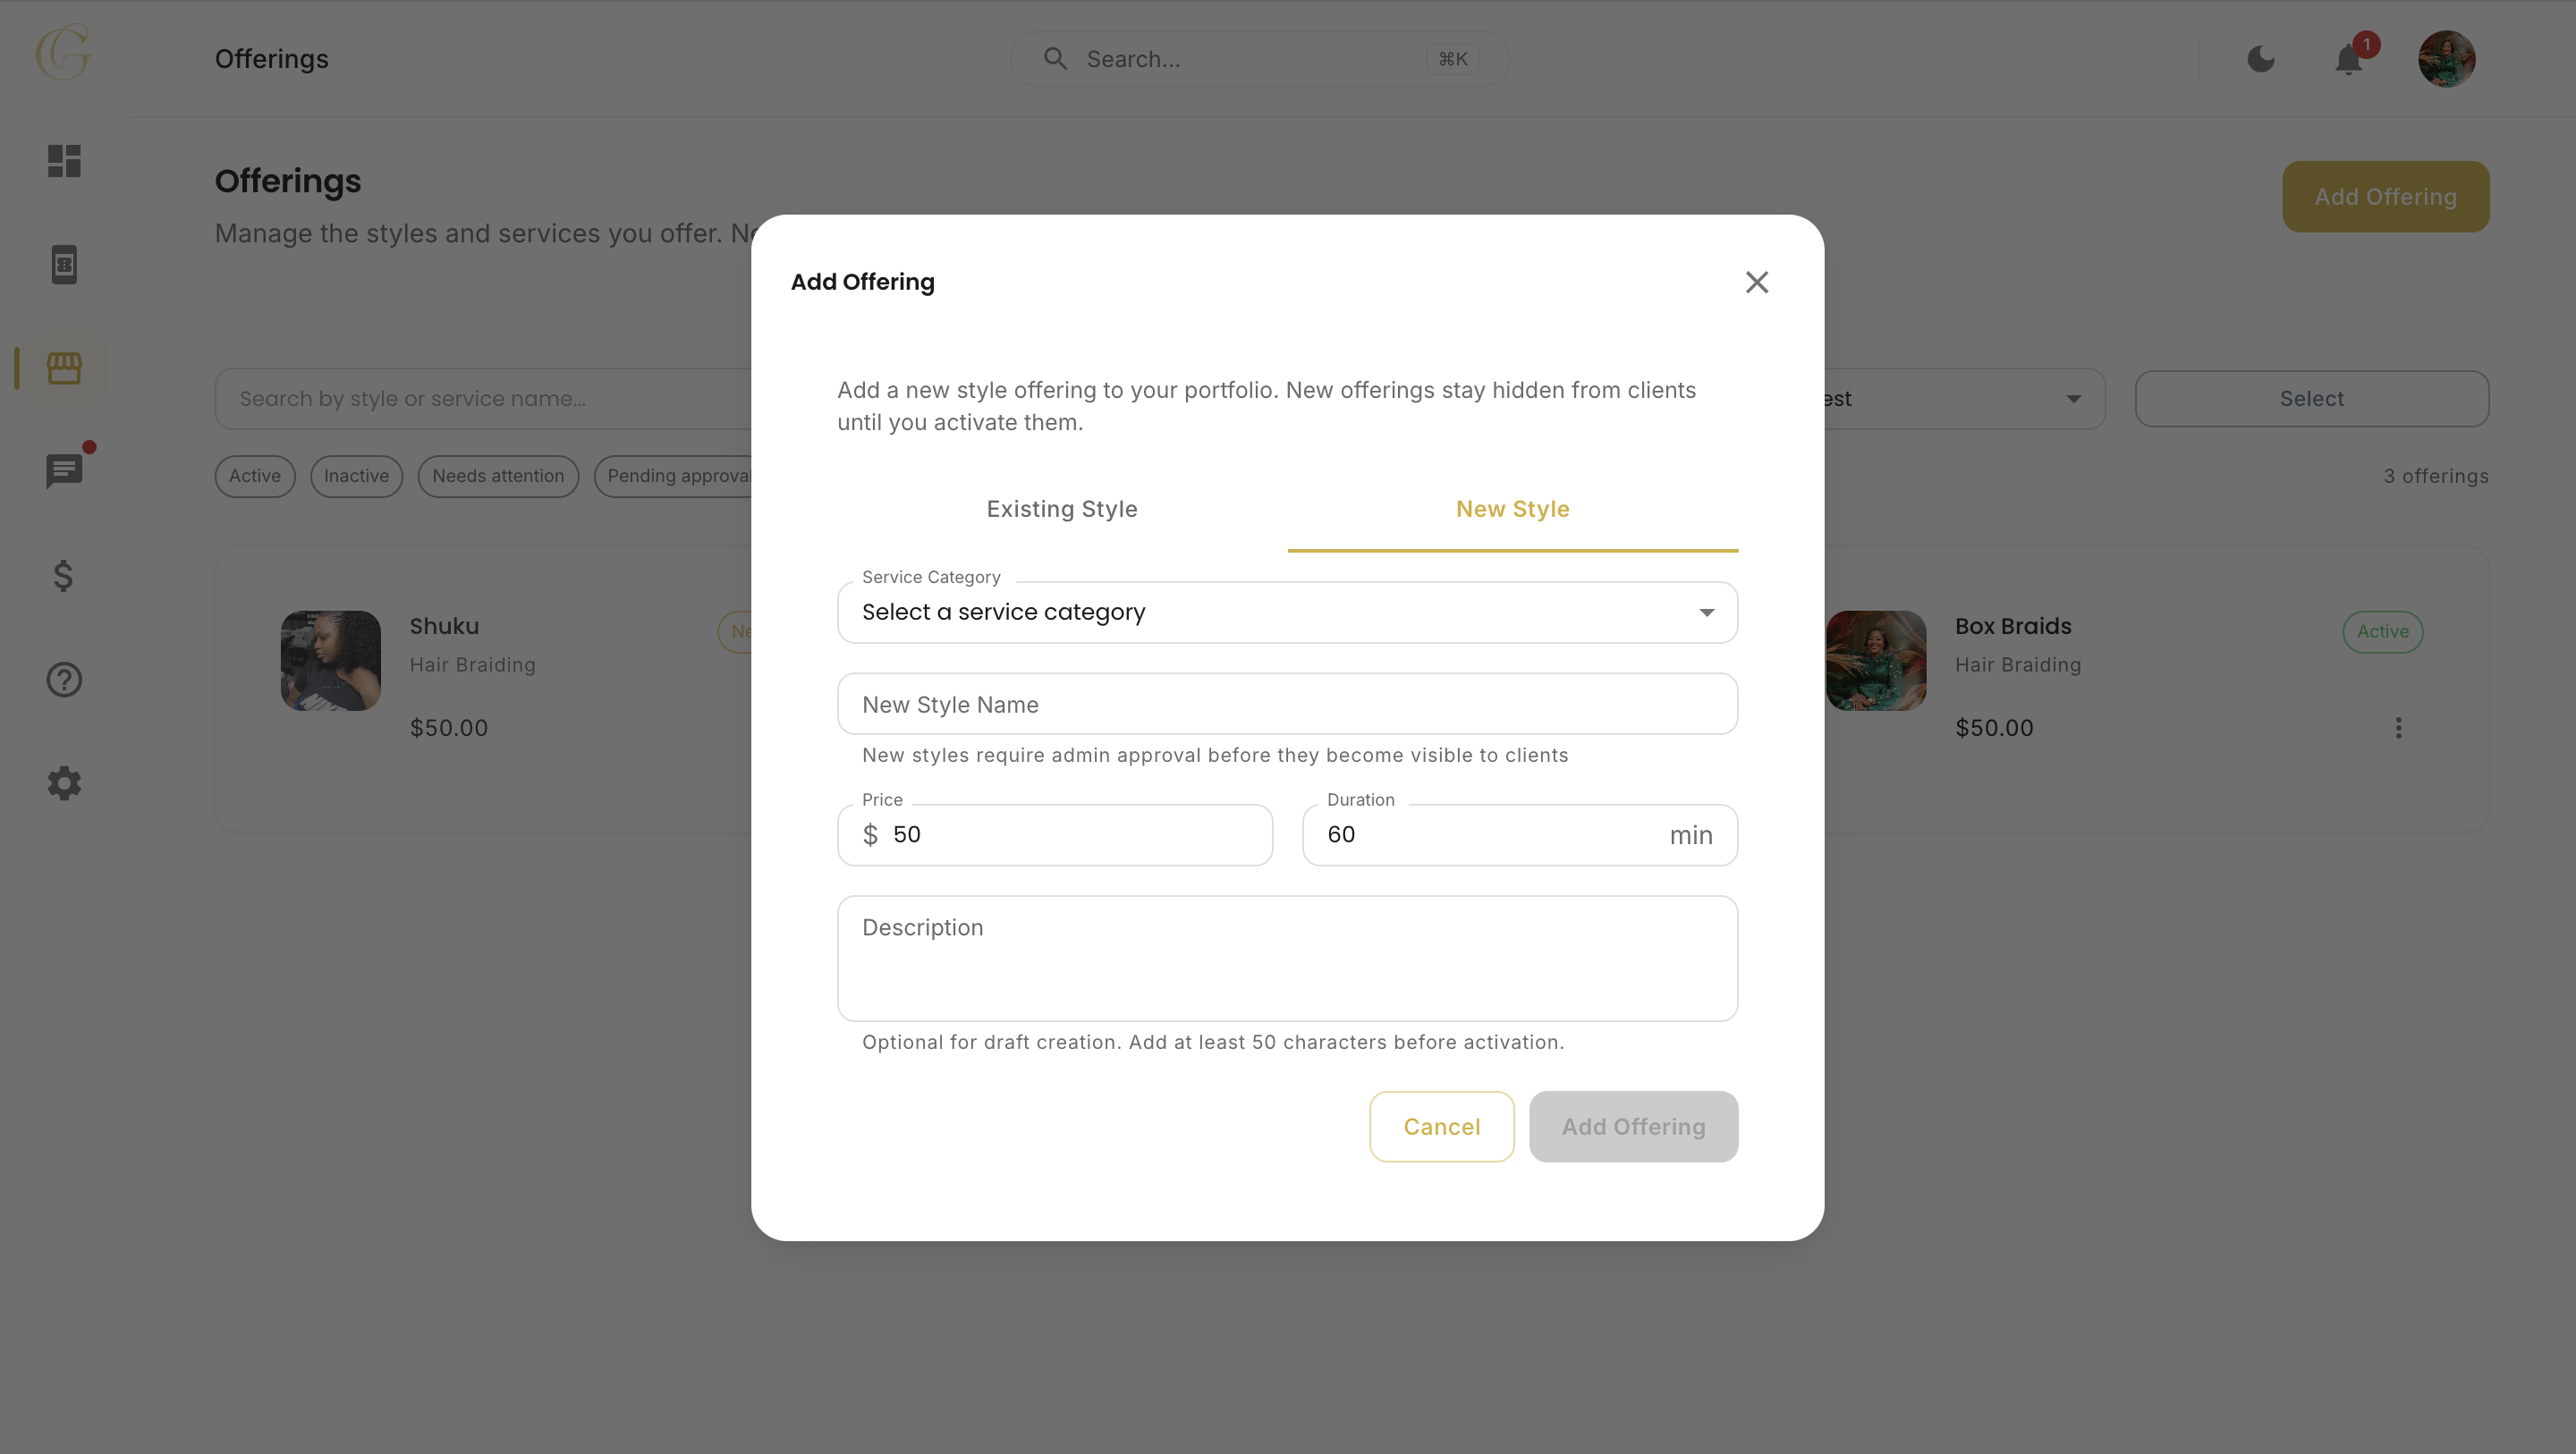
Task: Open the earnings dollar sidebar icon
Action: (64, 575)
